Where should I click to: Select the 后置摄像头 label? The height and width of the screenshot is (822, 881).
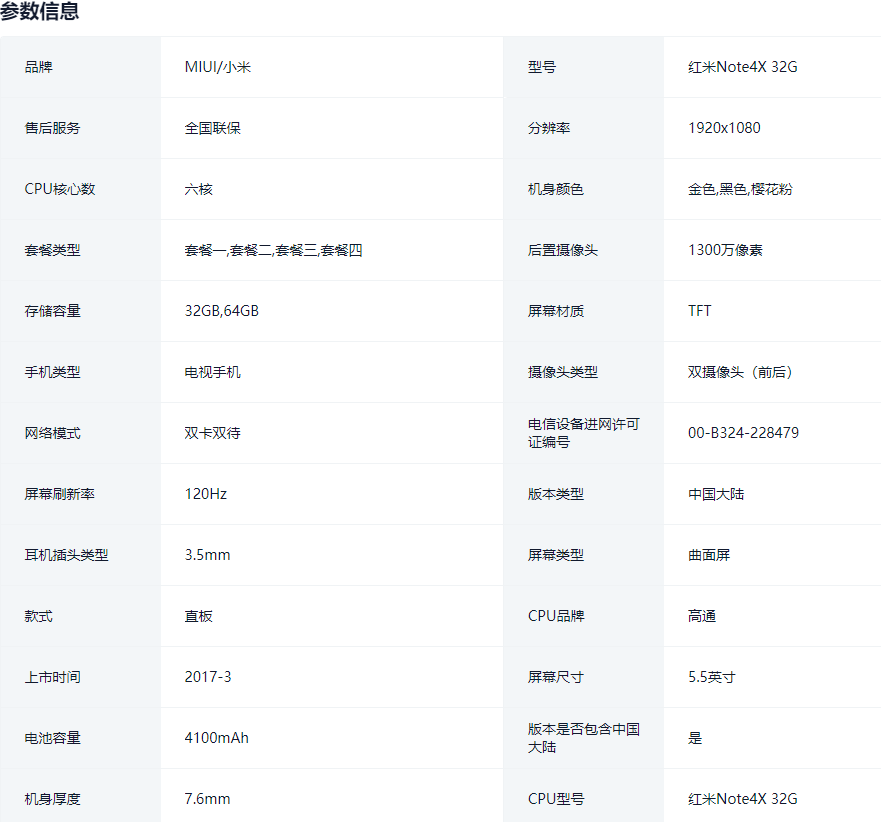tap(562, 250)
